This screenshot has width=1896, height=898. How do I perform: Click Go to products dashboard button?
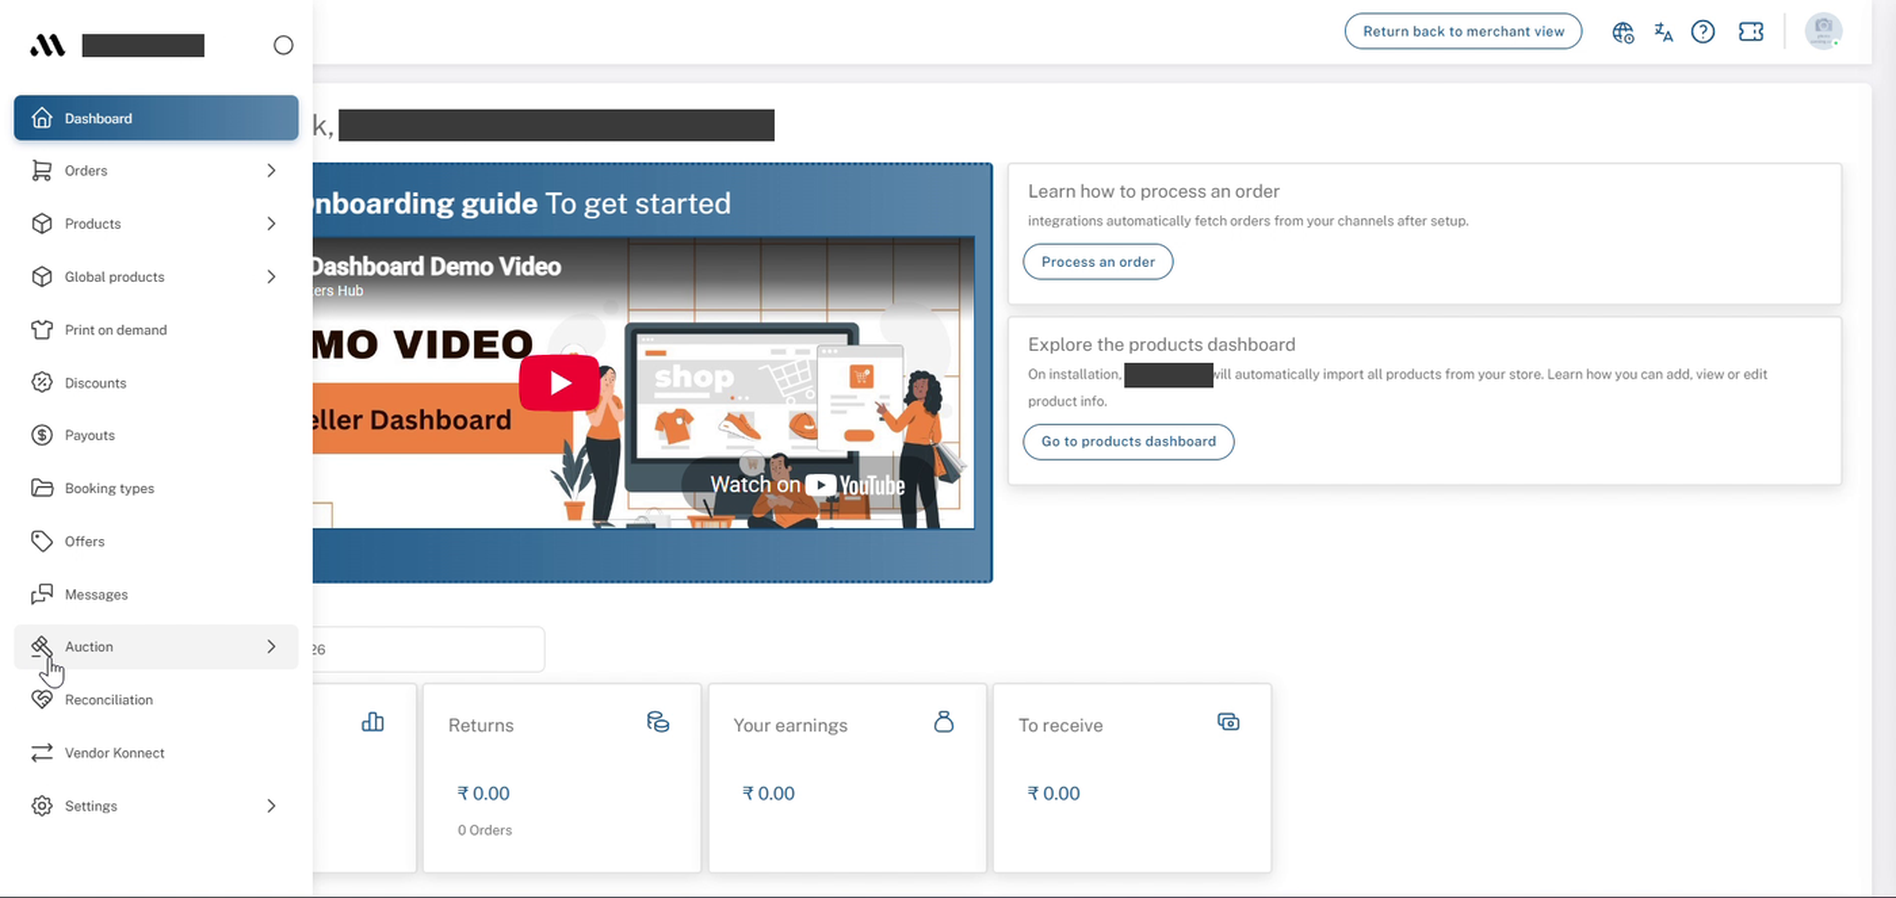coord(1128,441)
